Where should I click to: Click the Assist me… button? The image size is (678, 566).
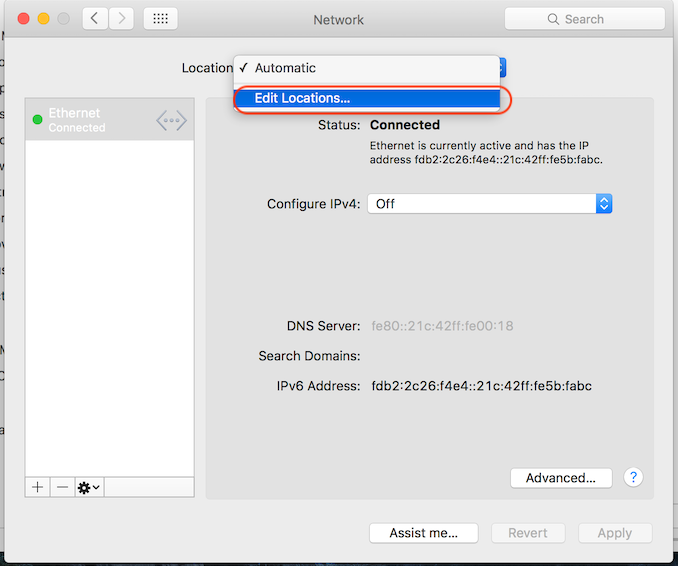click(x=424, y=533)
